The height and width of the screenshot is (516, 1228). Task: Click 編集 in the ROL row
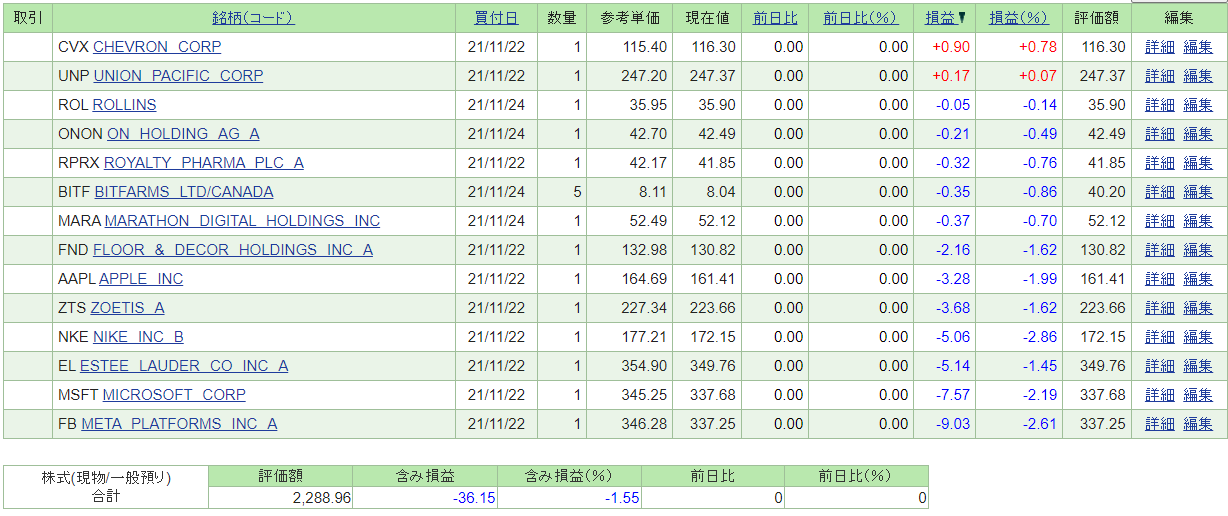click(1198, 105)
